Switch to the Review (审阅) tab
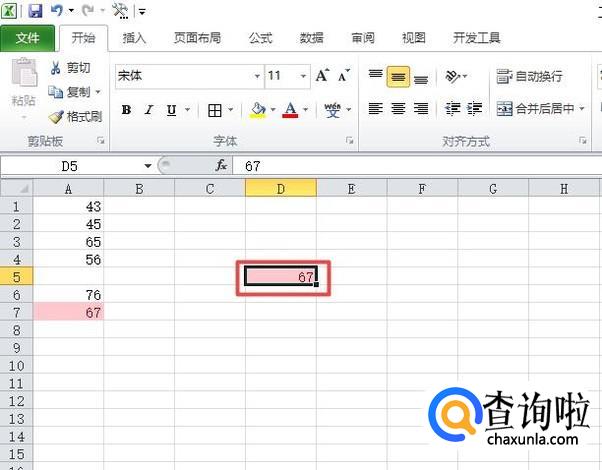The image size is (602, 470). [363, 38]
